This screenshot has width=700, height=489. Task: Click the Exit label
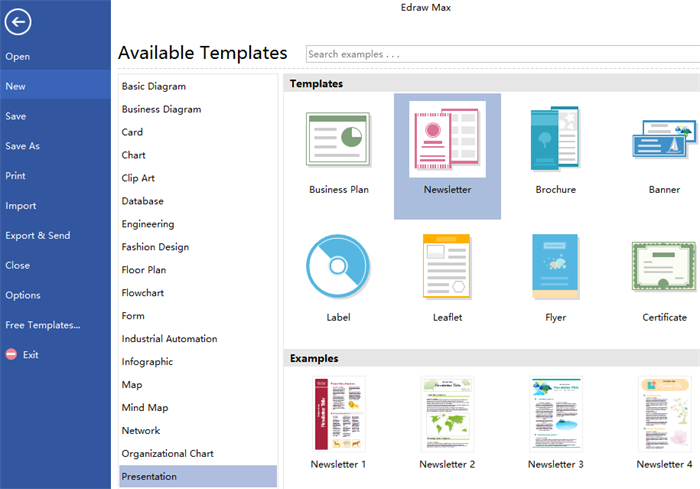(x=30, y=355)
